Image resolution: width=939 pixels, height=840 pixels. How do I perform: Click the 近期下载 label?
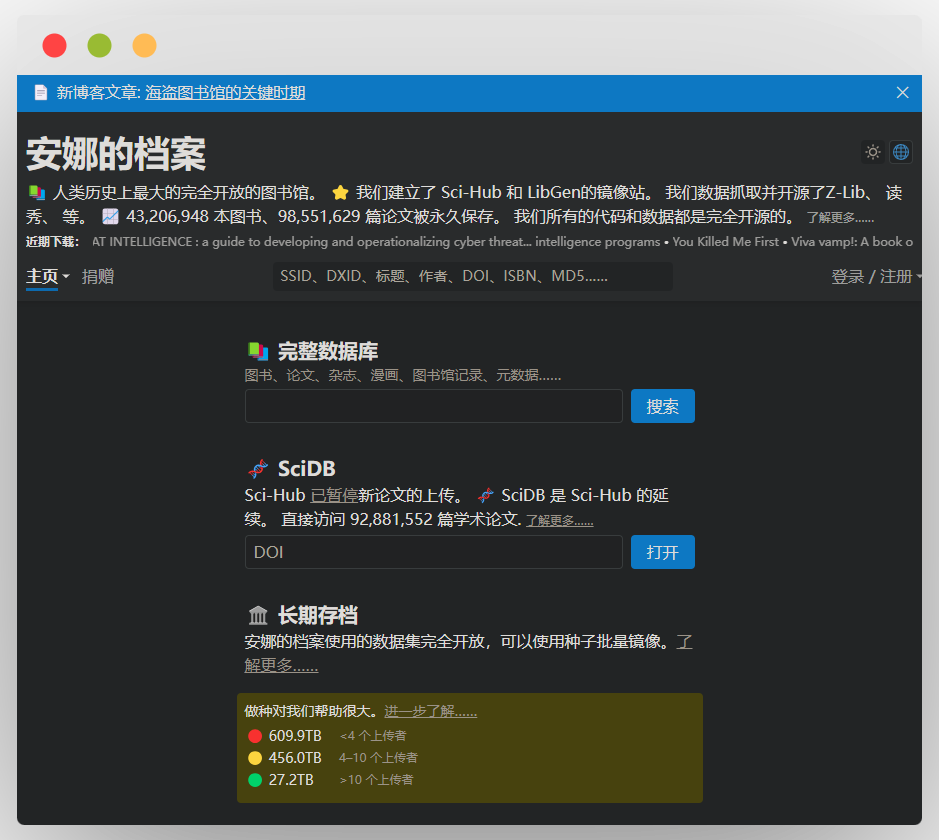52,242
